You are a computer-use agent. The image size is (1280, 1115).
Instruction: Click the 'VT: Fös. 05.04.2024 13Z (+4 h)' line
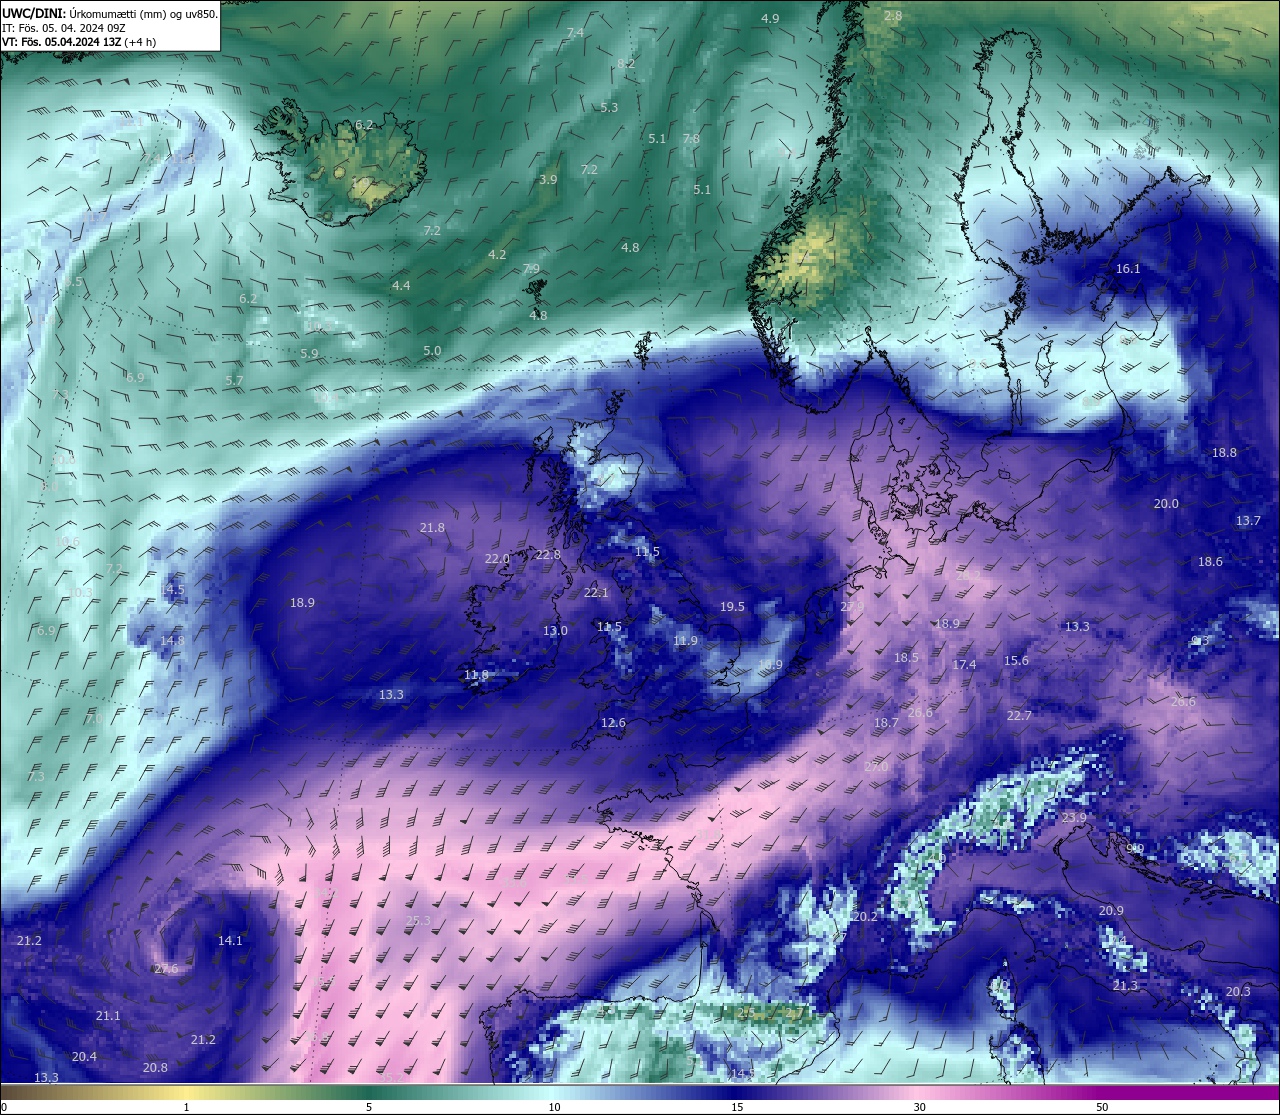[79, 42]
